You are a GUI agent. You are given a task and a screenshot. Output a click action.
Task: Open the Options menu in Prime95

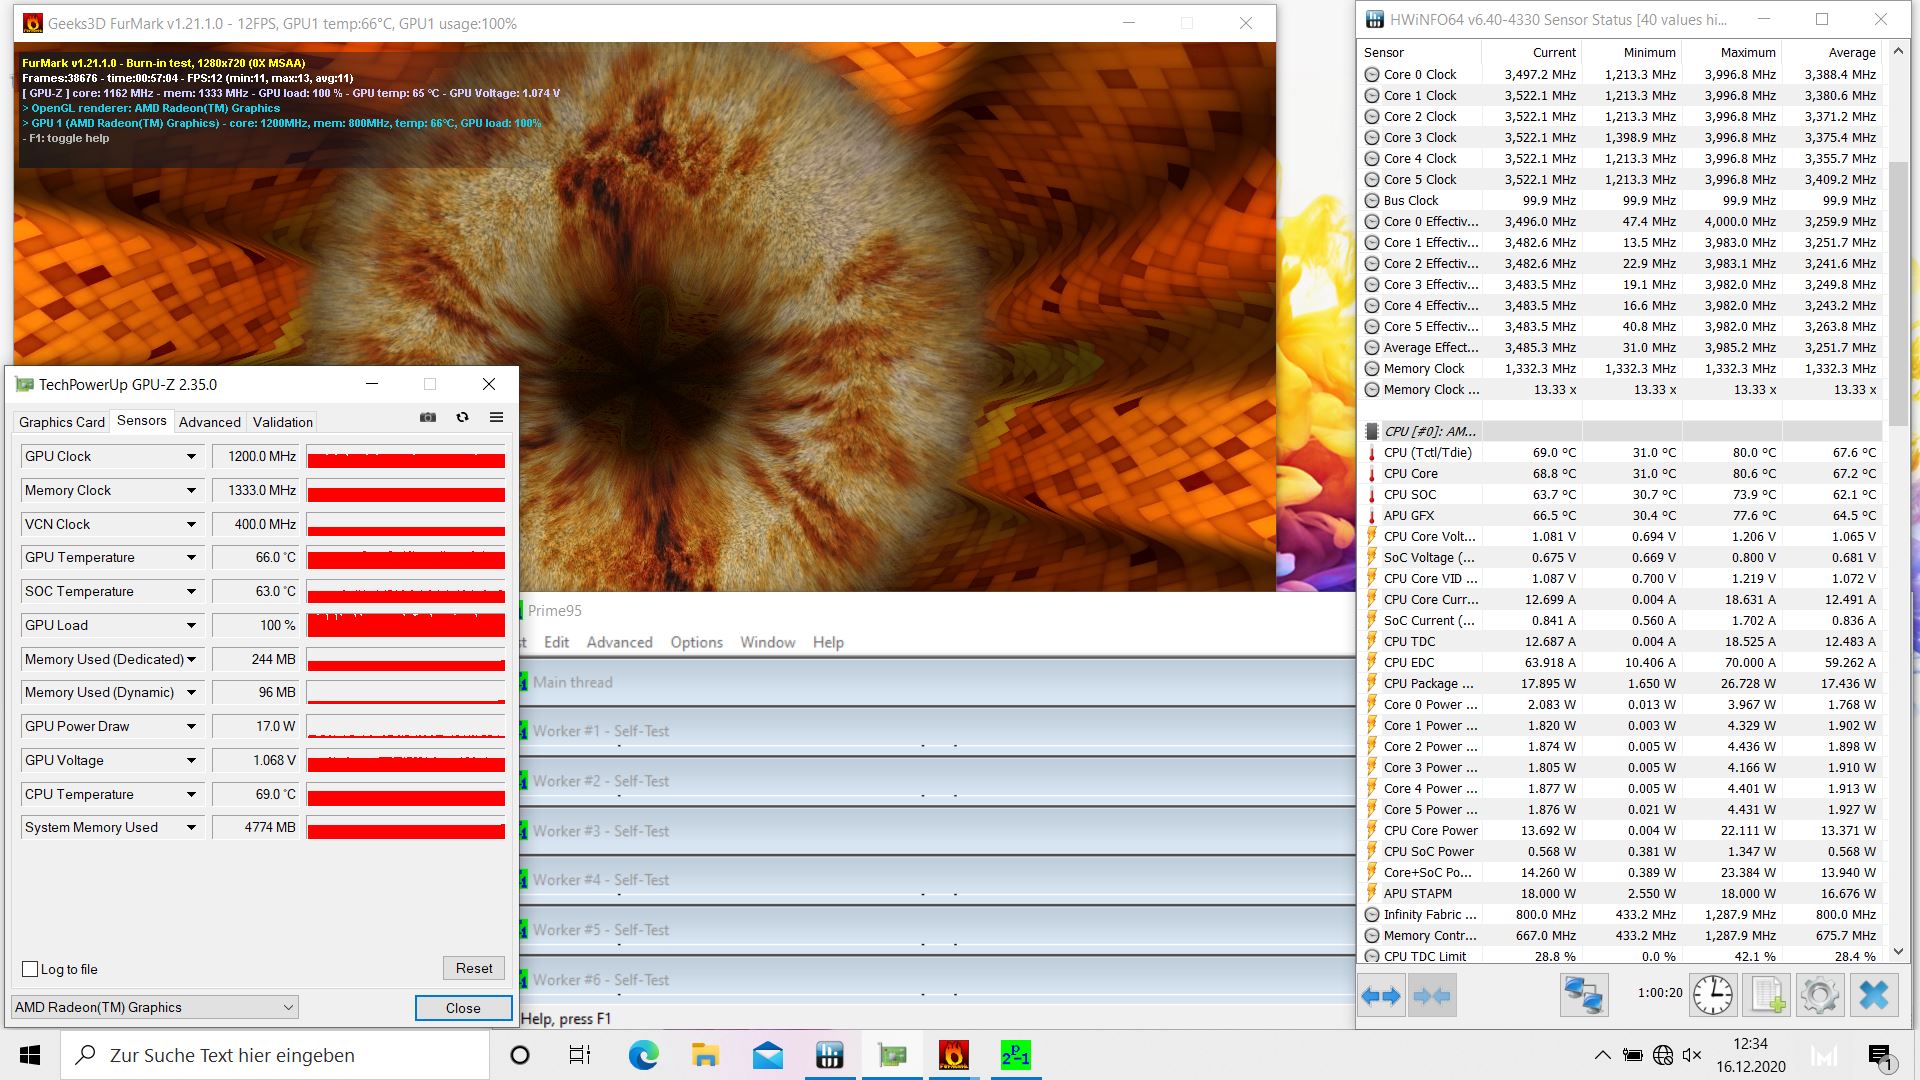coord(696,642)
